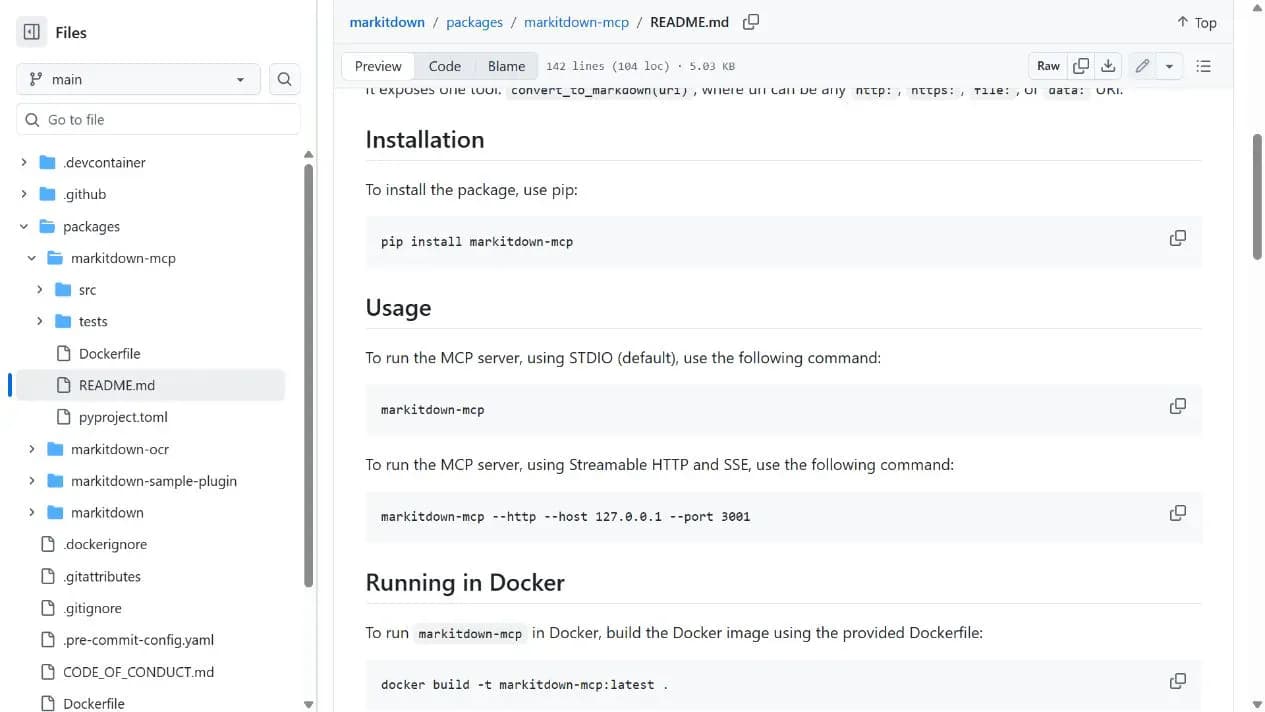Open the markitdown-mcp breadcrumb link
1265x712 pixels.
point(576,22)
